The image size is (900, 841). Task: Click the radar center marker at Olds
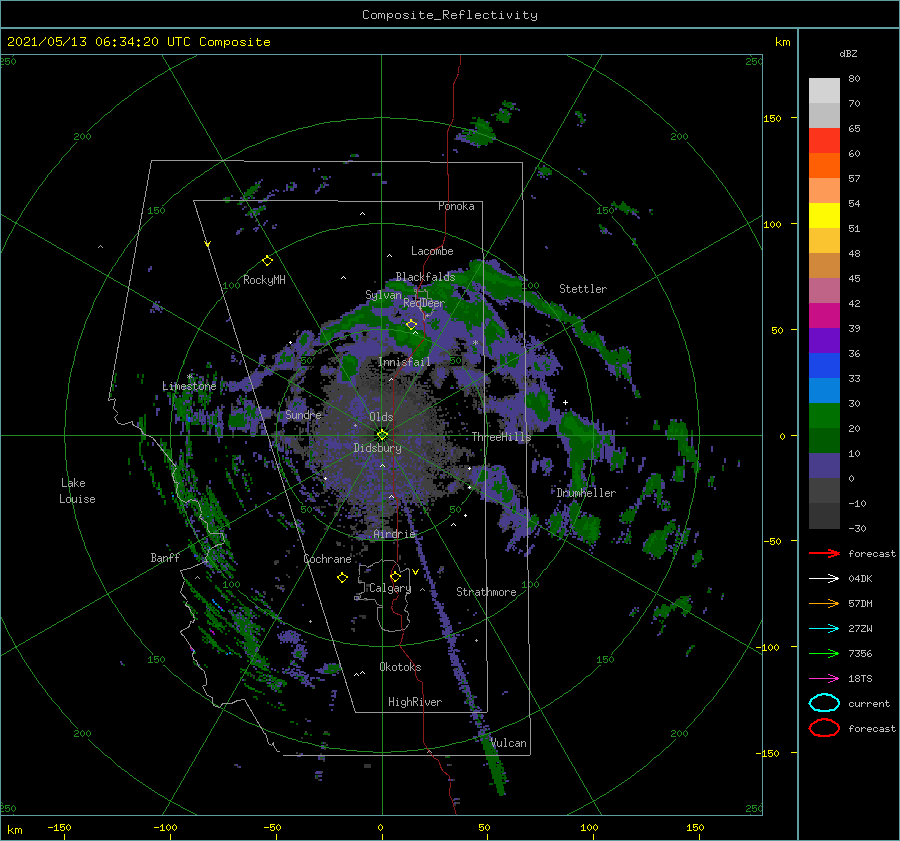(382, 435)
